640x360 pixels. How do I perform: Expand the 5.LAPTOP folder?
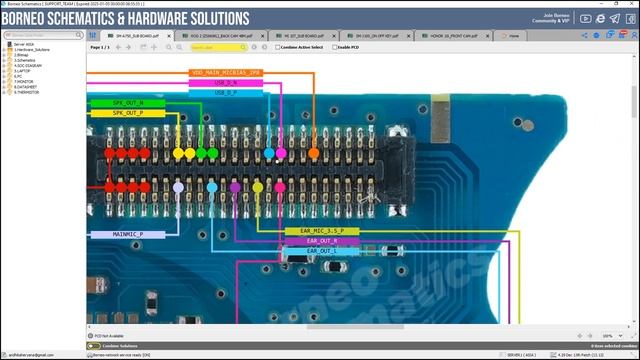point(4,71)
